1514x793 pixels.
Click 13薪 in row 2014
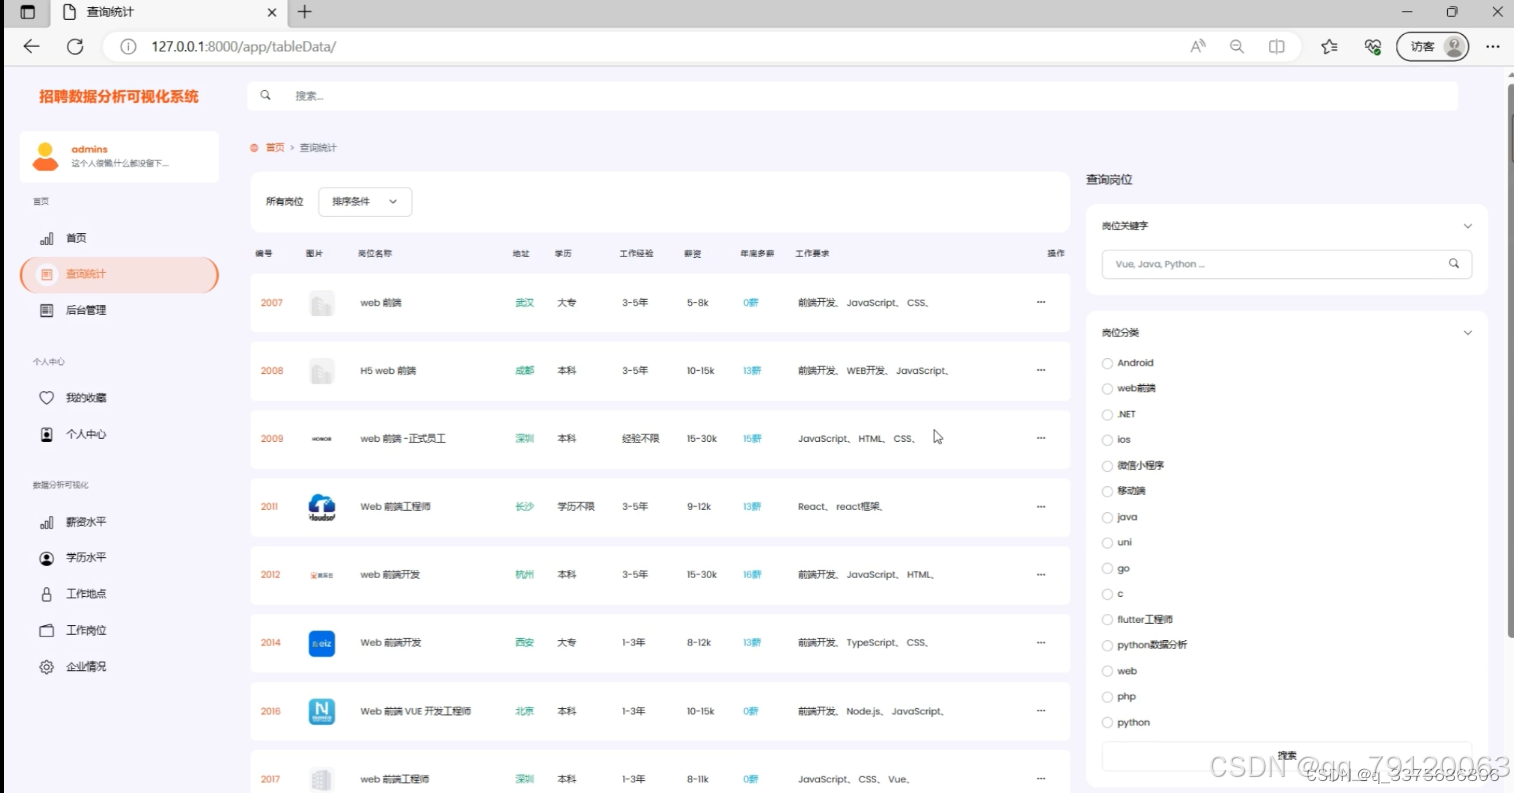(x=752, y=643)
